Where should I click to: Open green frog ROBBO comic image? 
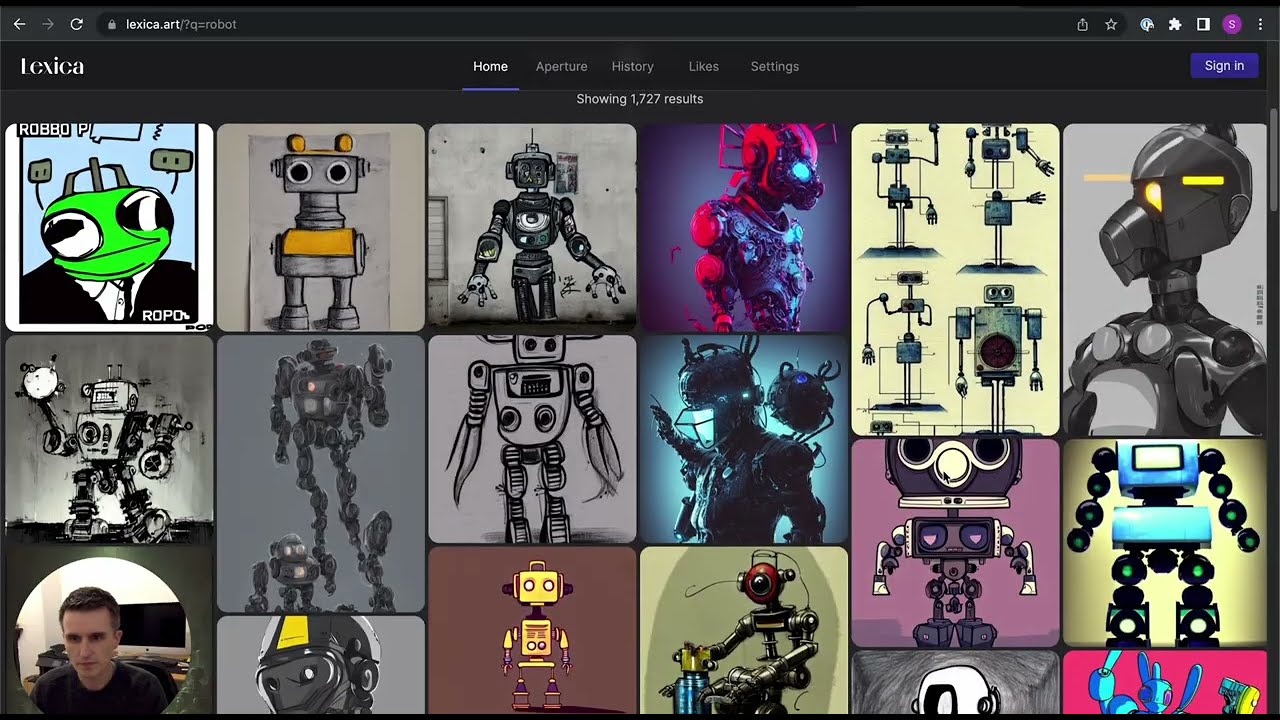pyautogui.click(x=109, y=227)
